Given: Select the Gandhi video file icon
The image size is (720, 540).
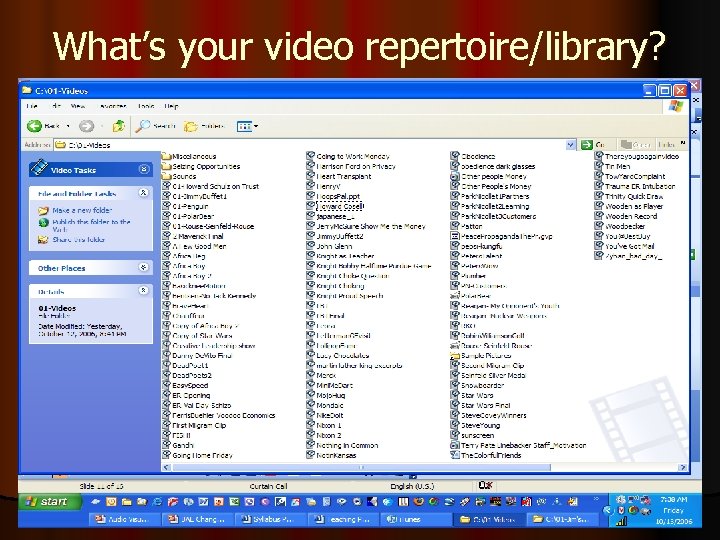Looking at the screenshot, I should [x=167, y=445].
